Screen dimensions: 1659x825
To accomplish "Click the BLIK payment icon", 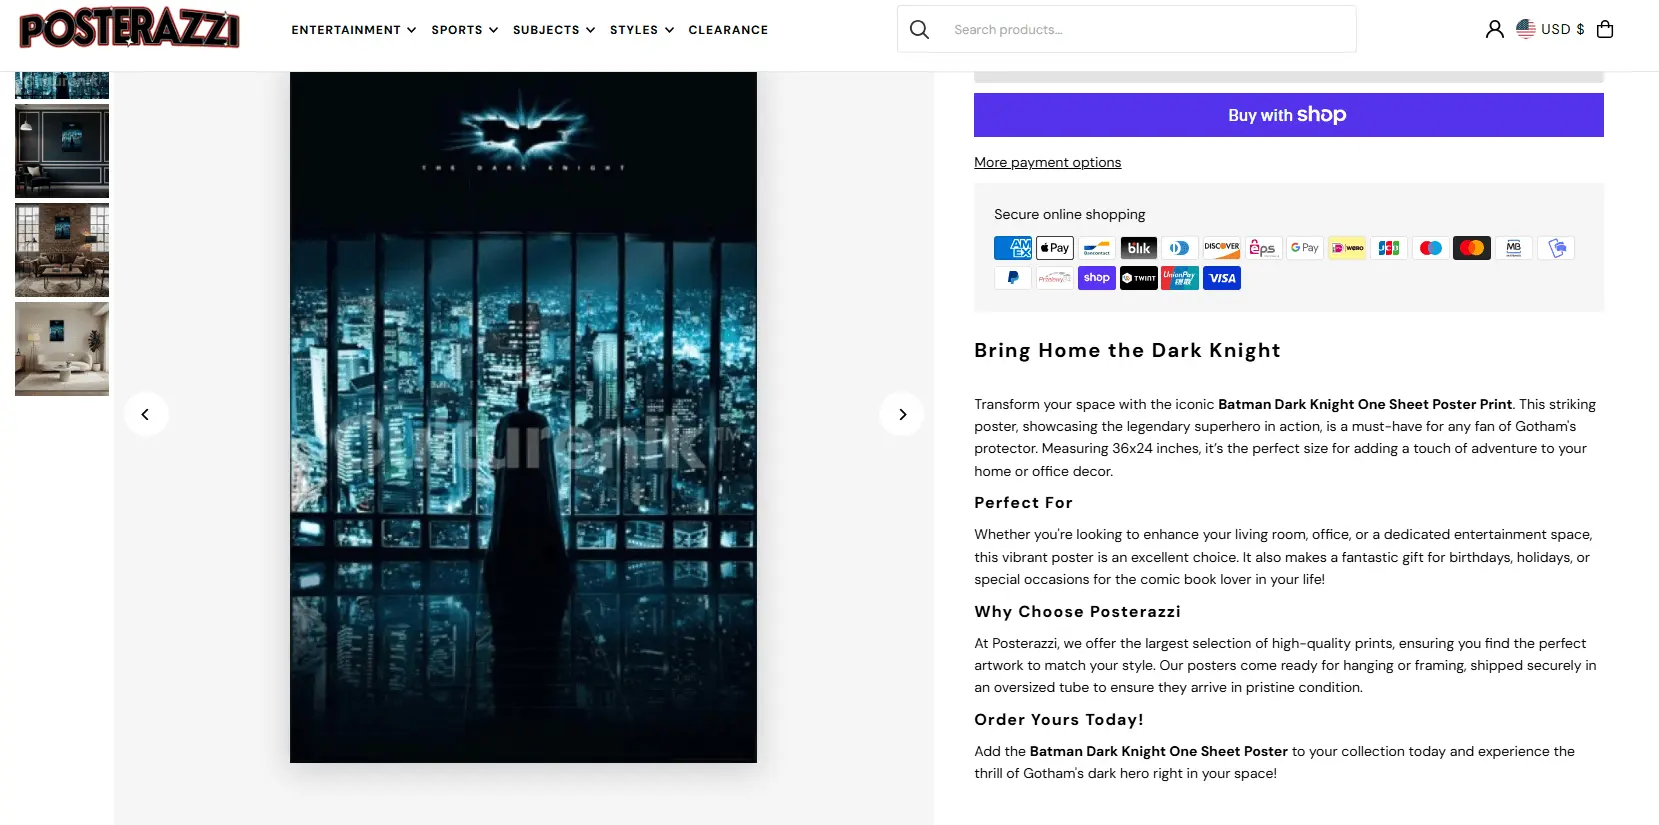I will [1139, 248].
